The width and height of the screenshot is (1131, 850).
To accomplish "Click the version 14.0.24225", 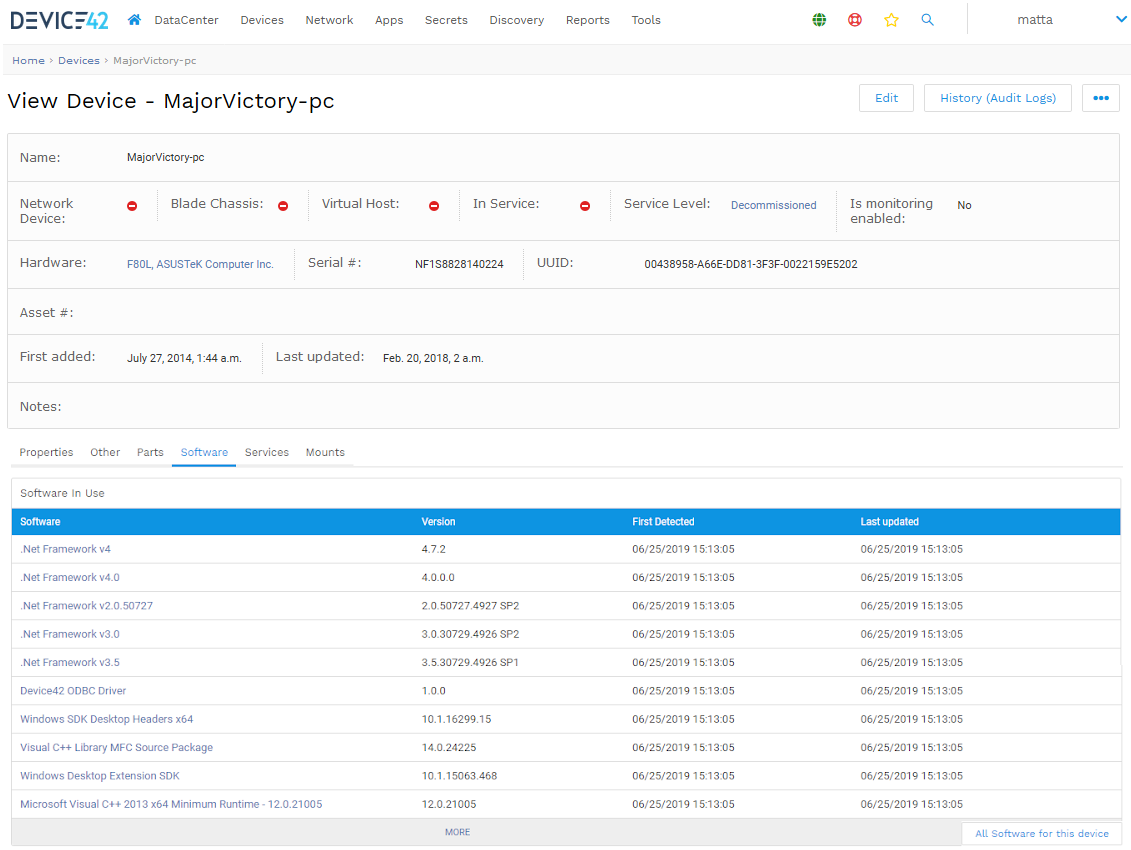I will coord(449,748).
